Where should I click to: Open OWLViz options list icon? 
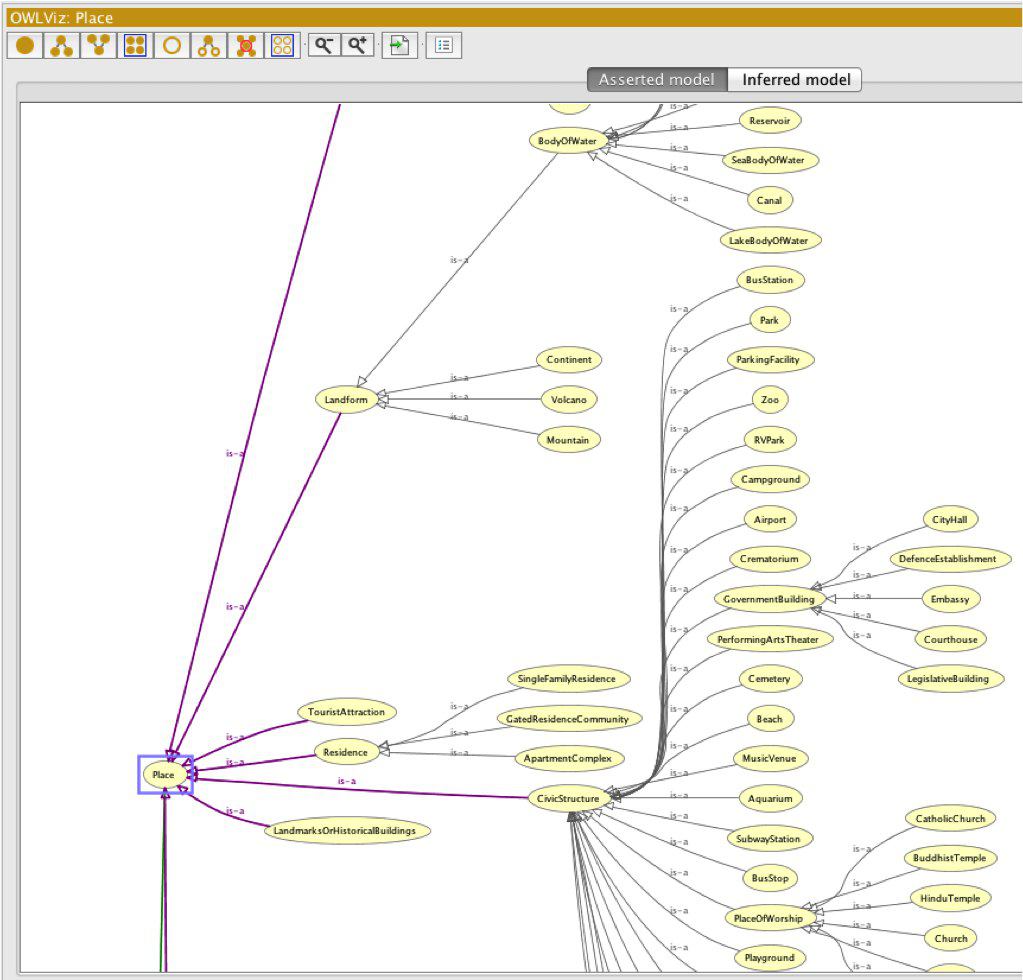pyautogui.click(x=444, y=45)
